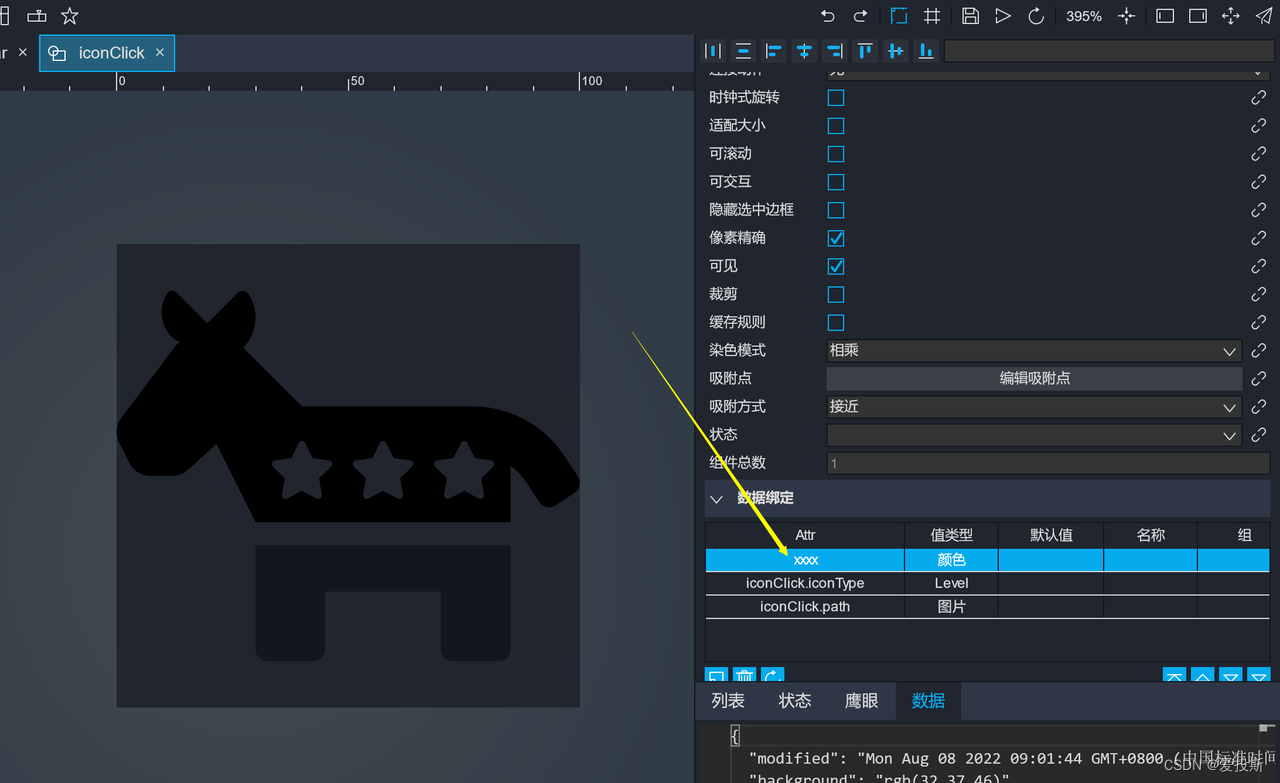
Task: Switch to the 状态 tab
Action: click(795, 701)
